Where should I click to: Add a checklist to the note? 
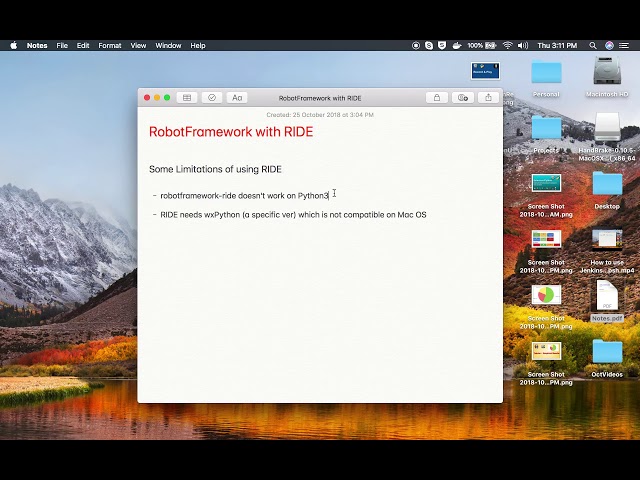[x=212, y=98]
